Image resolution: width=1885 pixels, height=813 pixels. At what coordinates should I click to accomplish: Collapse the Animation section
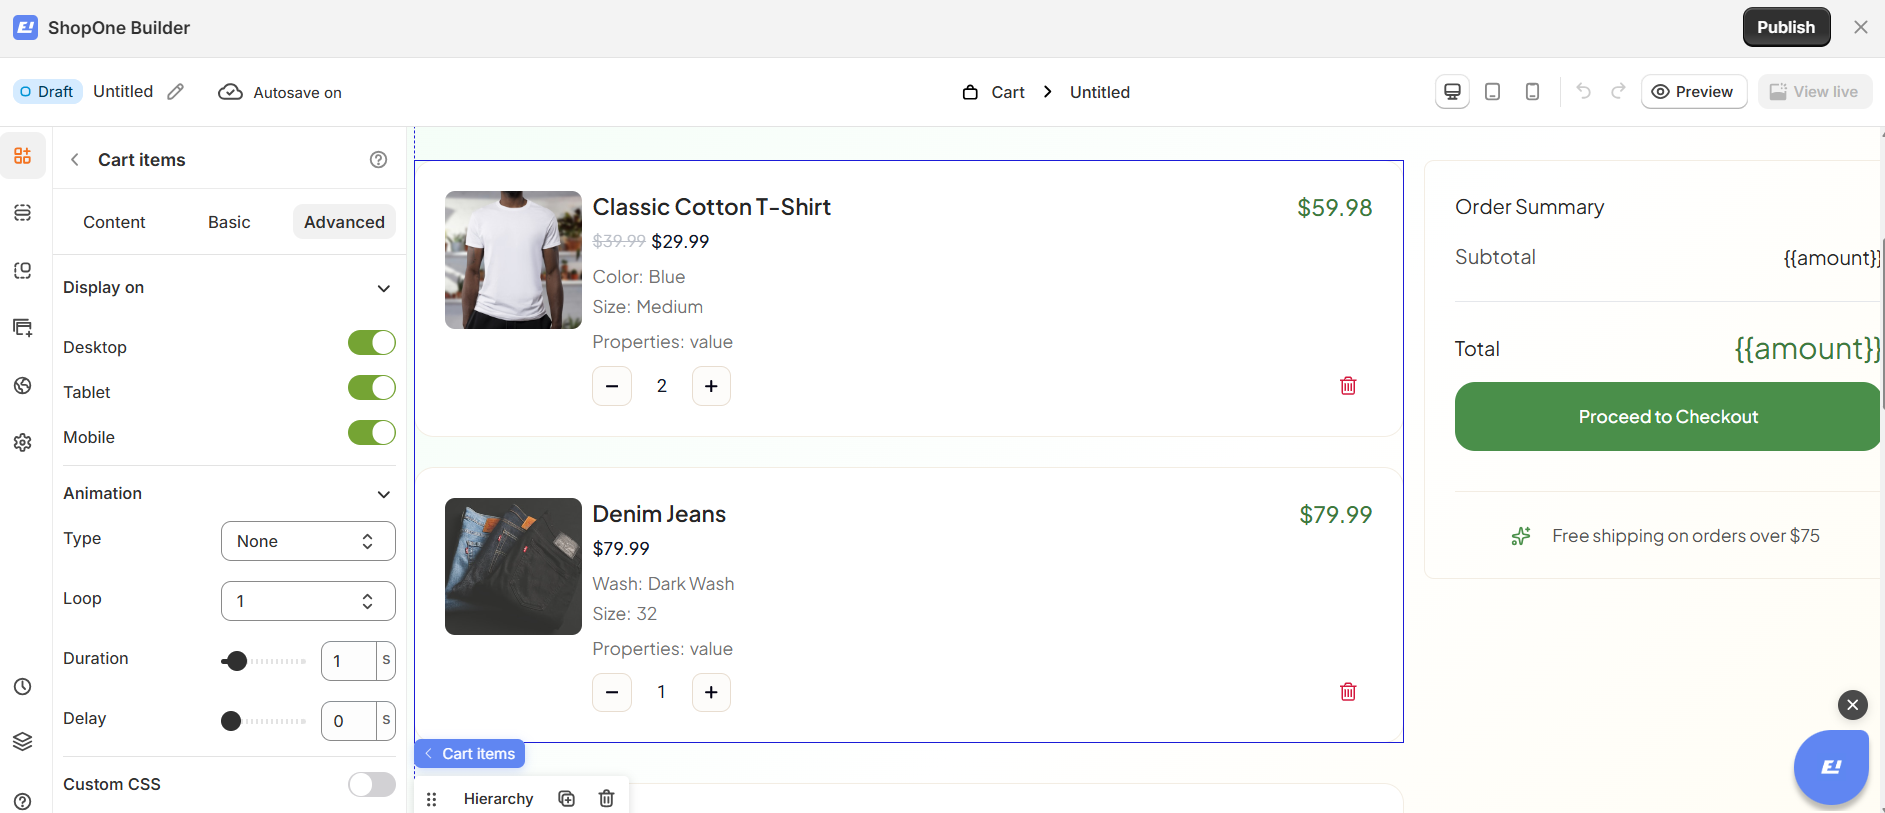[x=384, y=494]
